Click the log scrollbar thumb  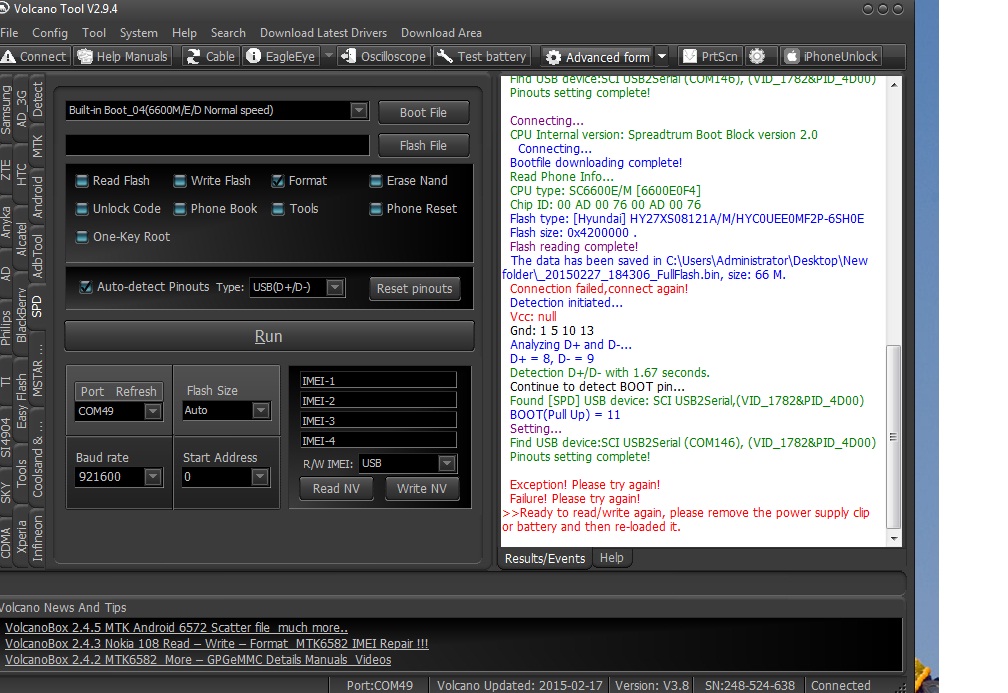pos(893,436)
